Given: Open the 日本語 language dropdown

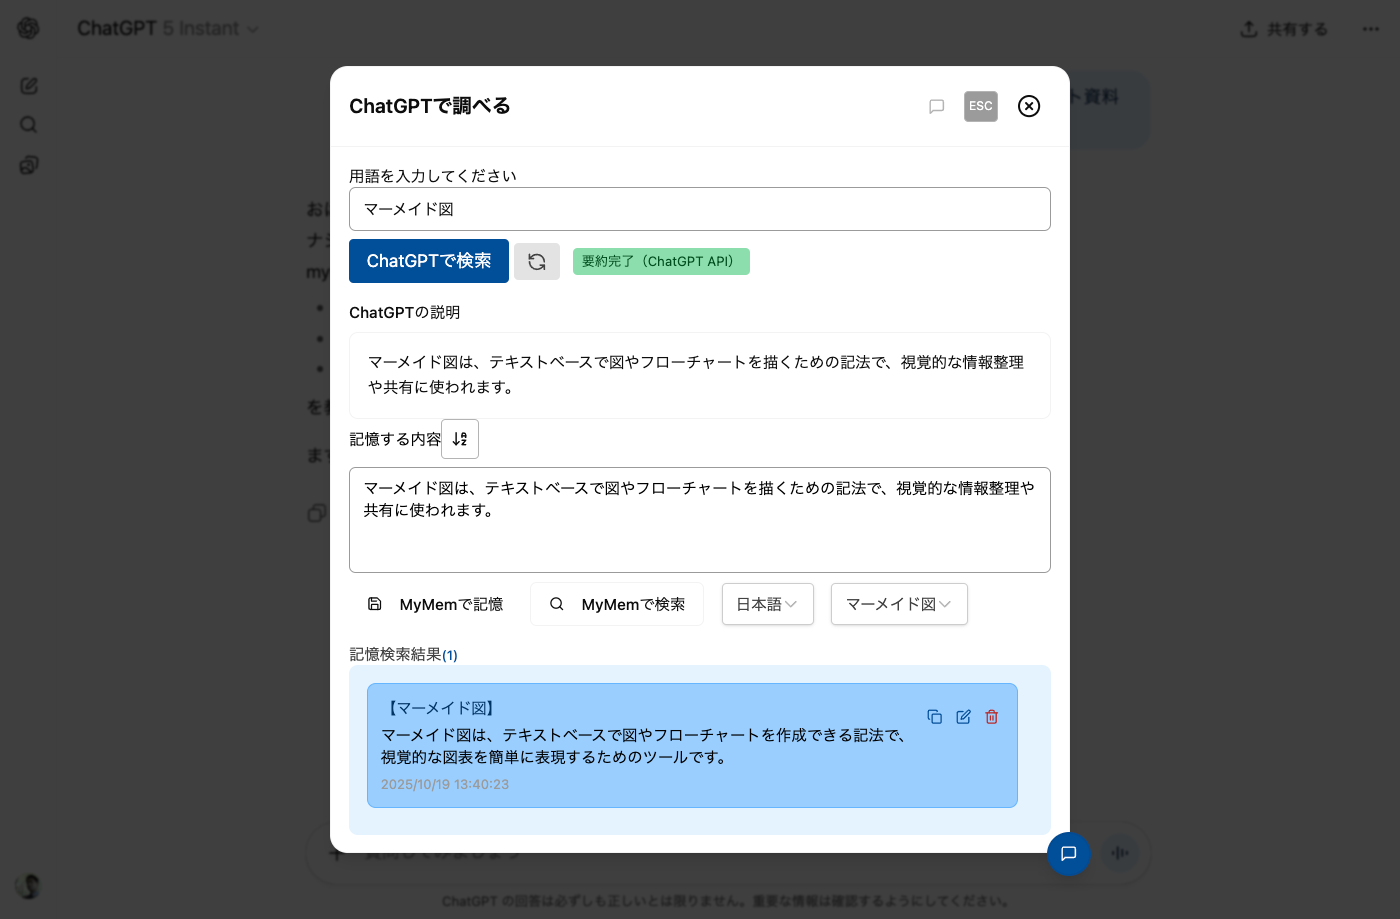Looking at the screenshot, I should coord(767,604).
